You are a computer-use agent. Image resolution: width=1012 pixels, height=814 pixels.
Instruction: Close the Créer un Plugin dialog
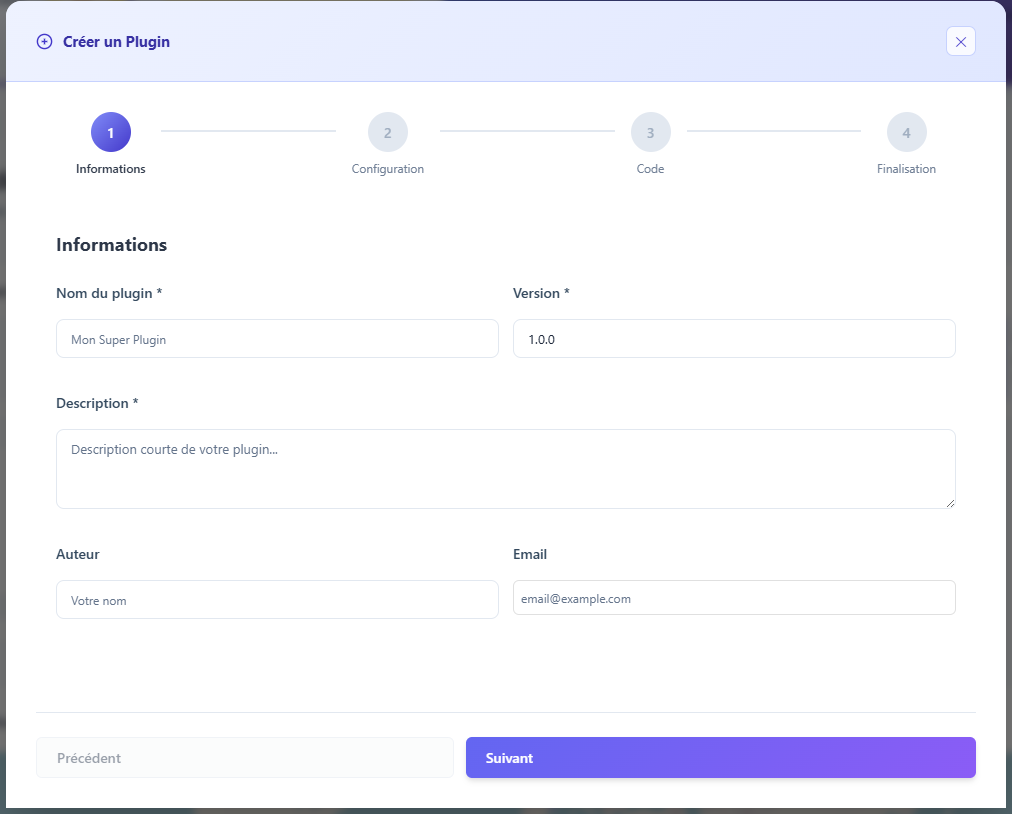(x=960, y=41)
